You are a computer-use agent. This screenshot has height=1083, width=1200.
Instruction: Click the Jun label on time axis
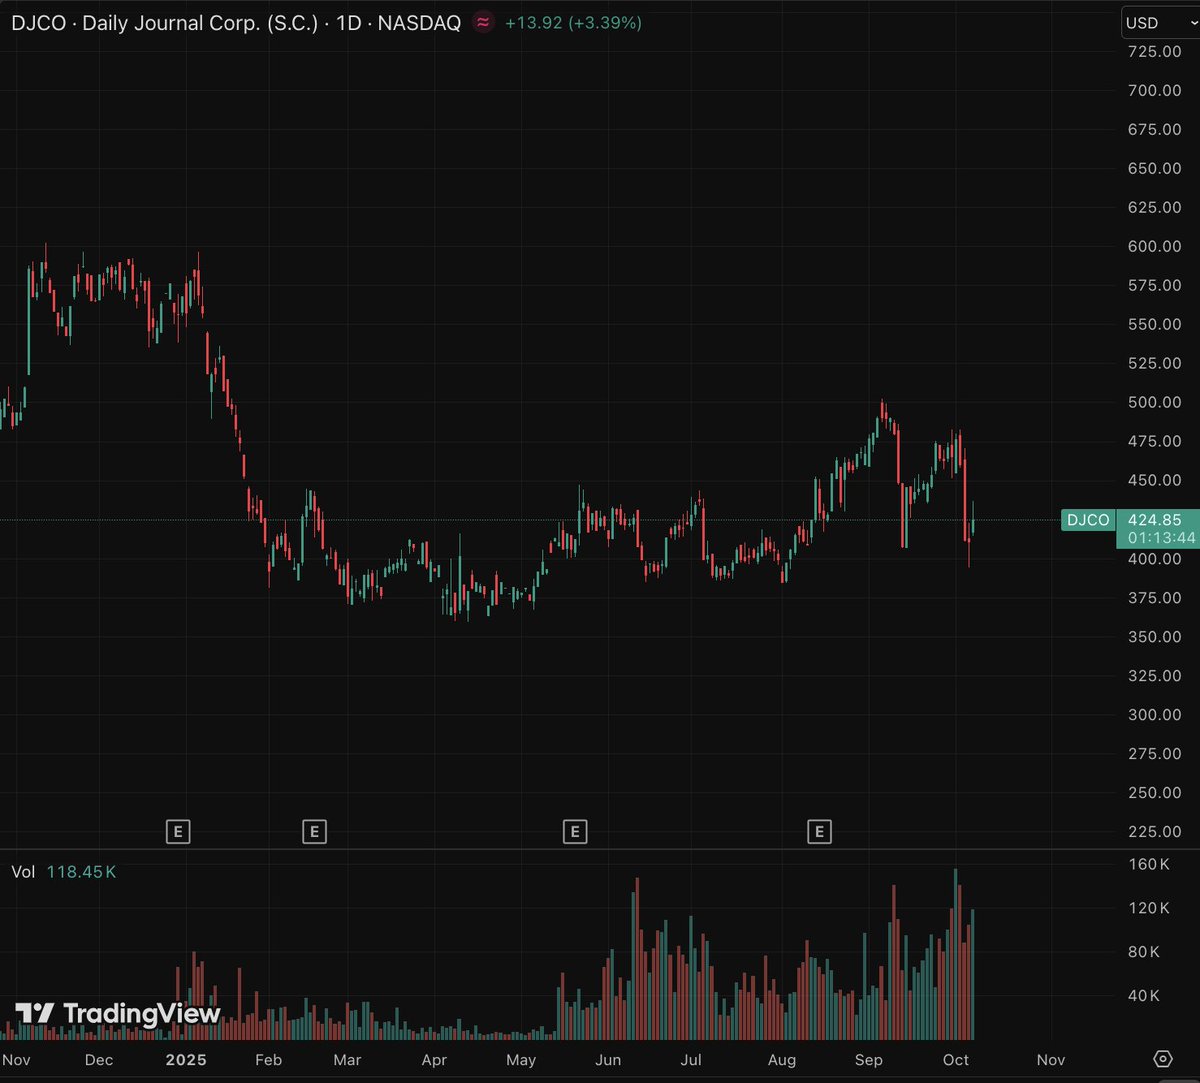point(608,1060)
